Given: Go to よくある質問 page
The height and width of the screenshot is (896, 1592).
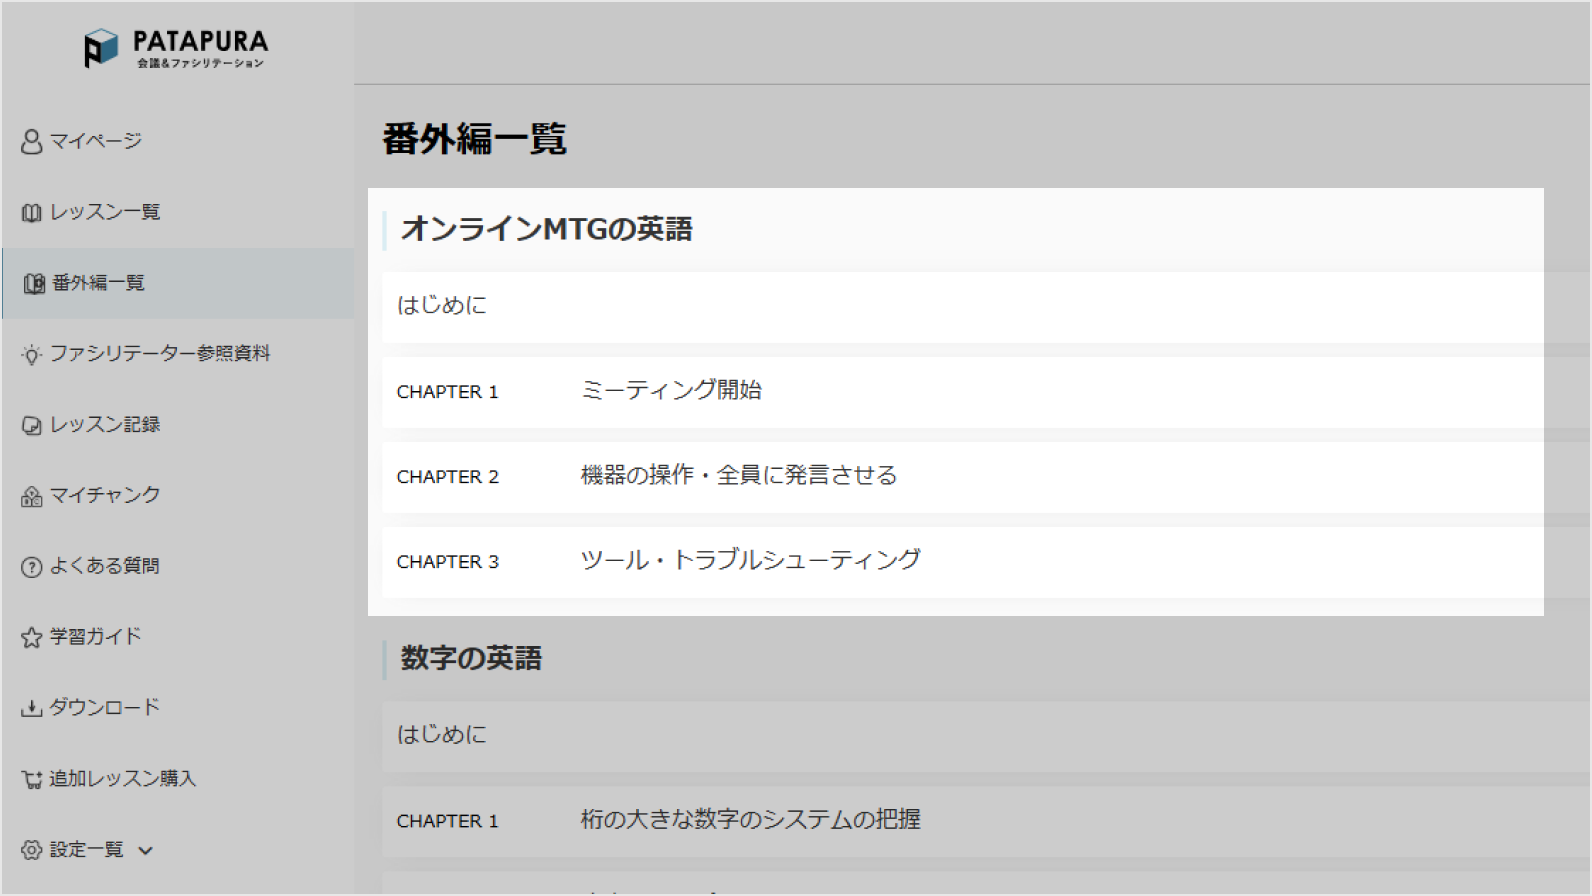Looking at the screenshot, I should pos(105,566).
